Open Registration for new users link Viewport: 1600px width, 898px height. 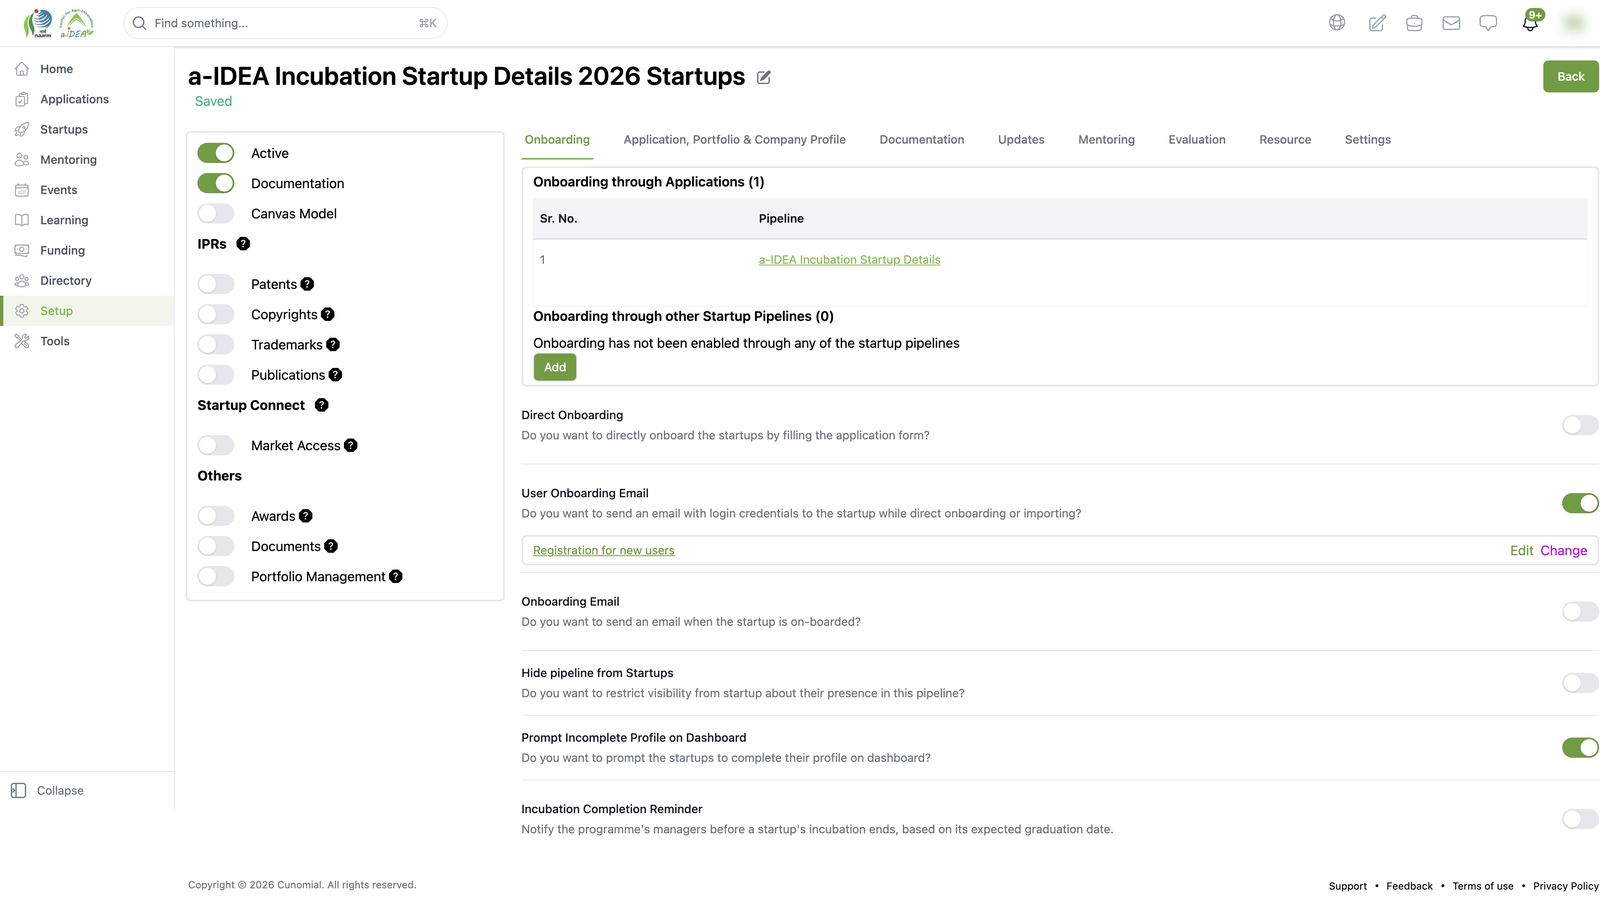(x=603, y=551)
